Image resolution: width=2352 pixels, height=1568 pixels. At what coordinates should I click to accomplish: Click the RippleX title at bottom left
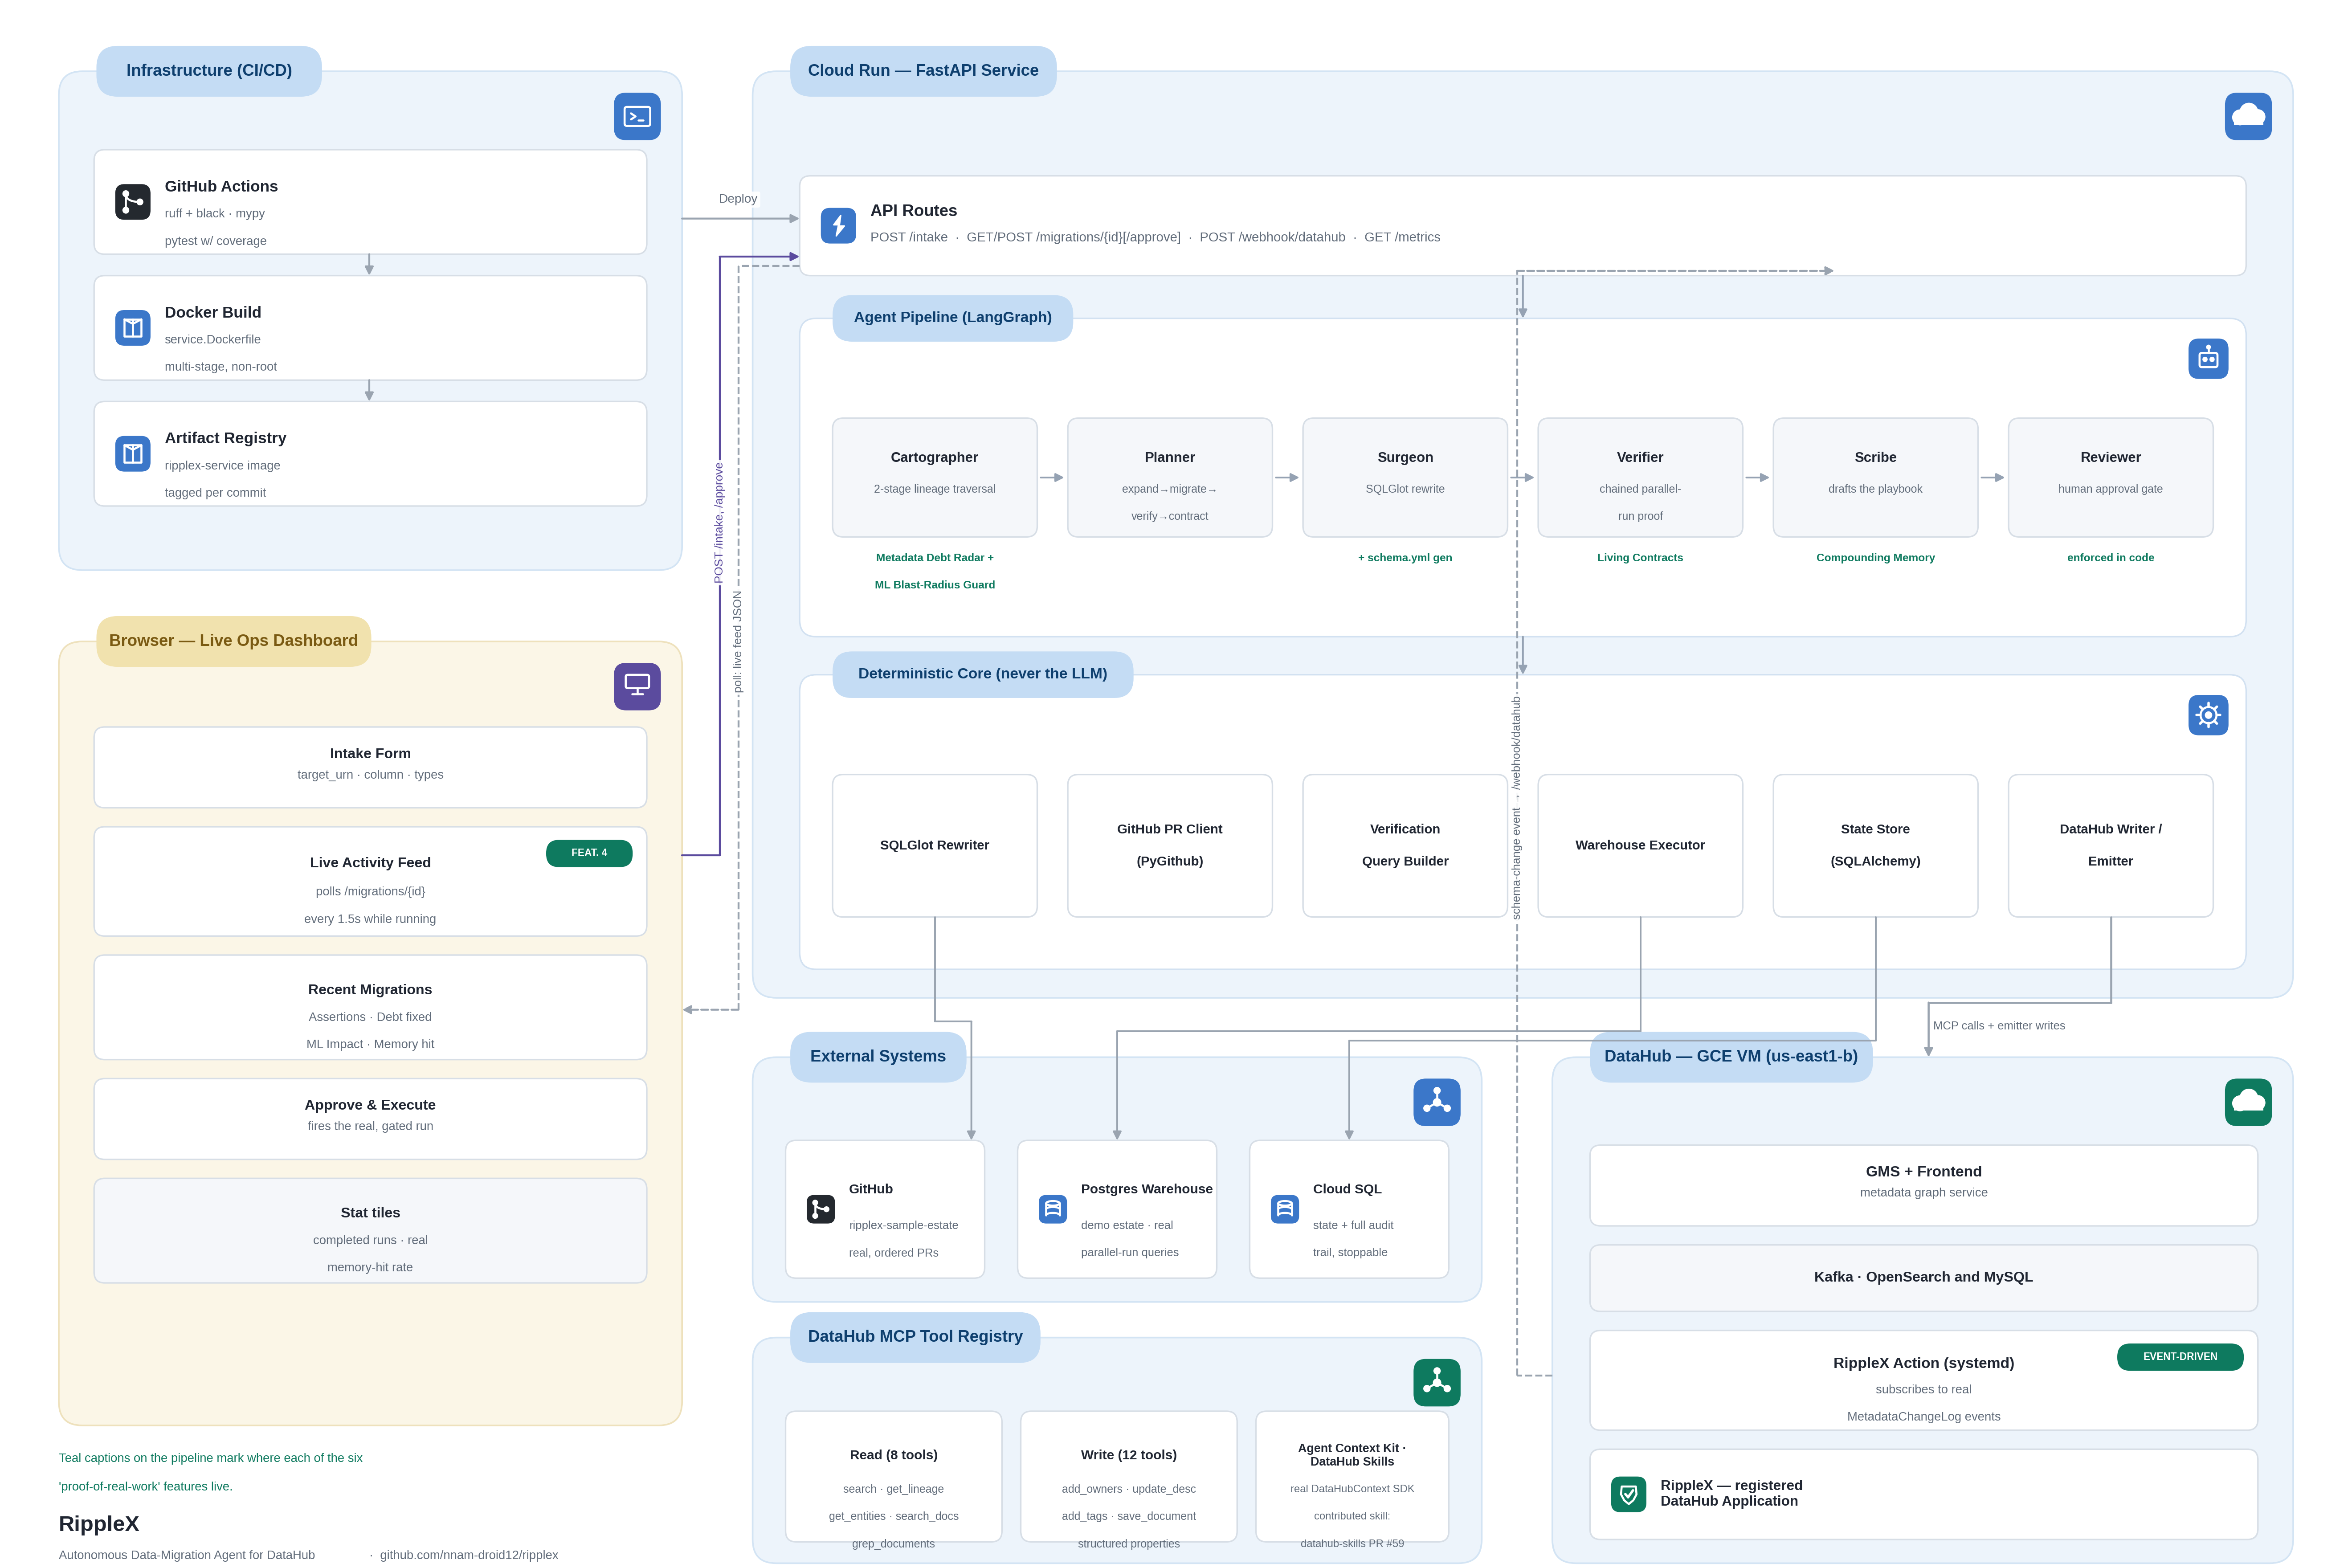pyautogui.click(x=99, y=1524)
